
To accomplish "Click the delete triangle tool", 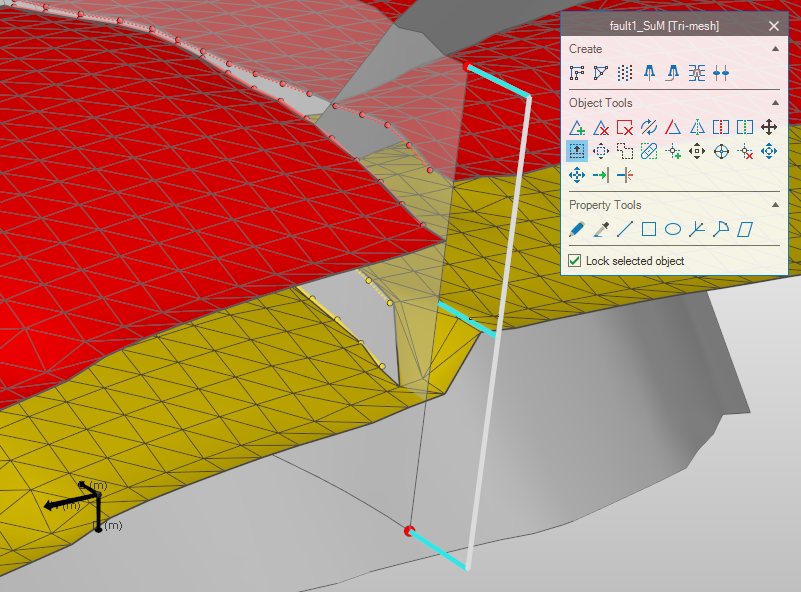I will tap(601, 127).
